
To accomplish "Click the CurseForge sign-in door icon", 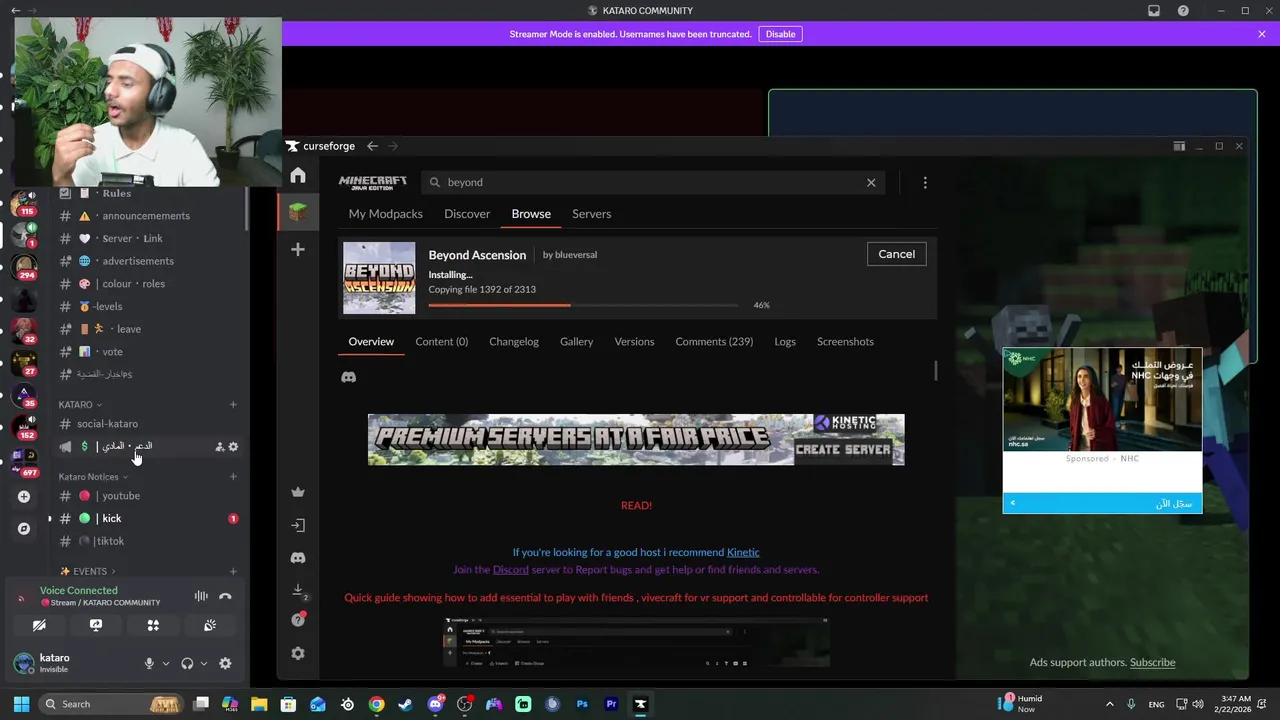I will coord(298,525).
